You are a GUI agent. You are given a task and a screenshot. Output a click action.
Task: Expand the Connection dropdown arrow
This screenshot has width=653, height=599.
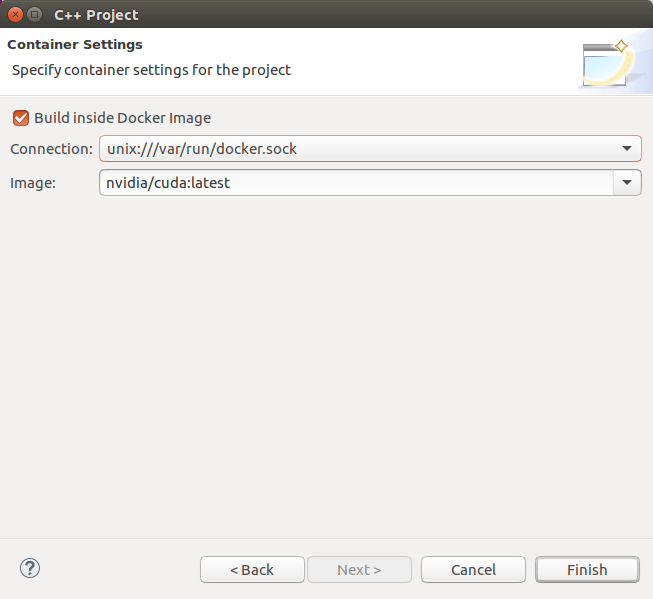627,149
